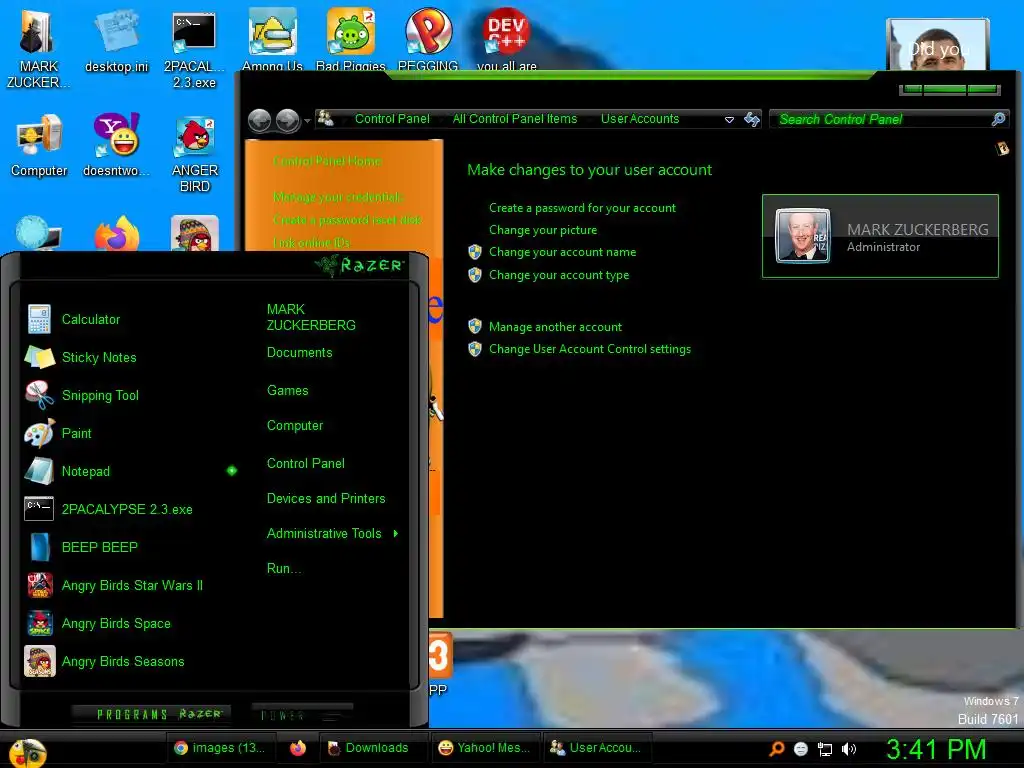Open Firefox from the taskbar
The width and height of the screenshot is (1024, 768).
pos(298,748)
